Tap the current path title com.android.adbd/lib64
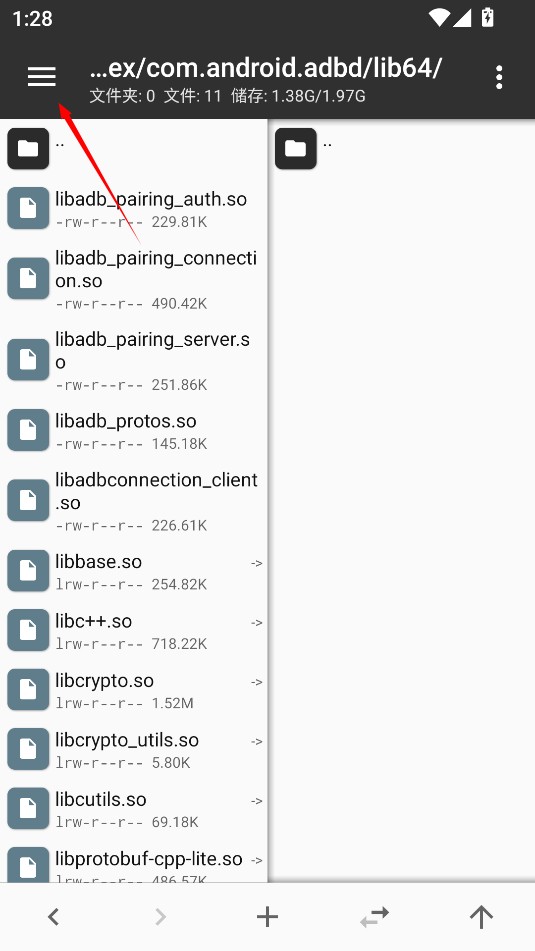 pyautogui.click(x=266, y=68)
